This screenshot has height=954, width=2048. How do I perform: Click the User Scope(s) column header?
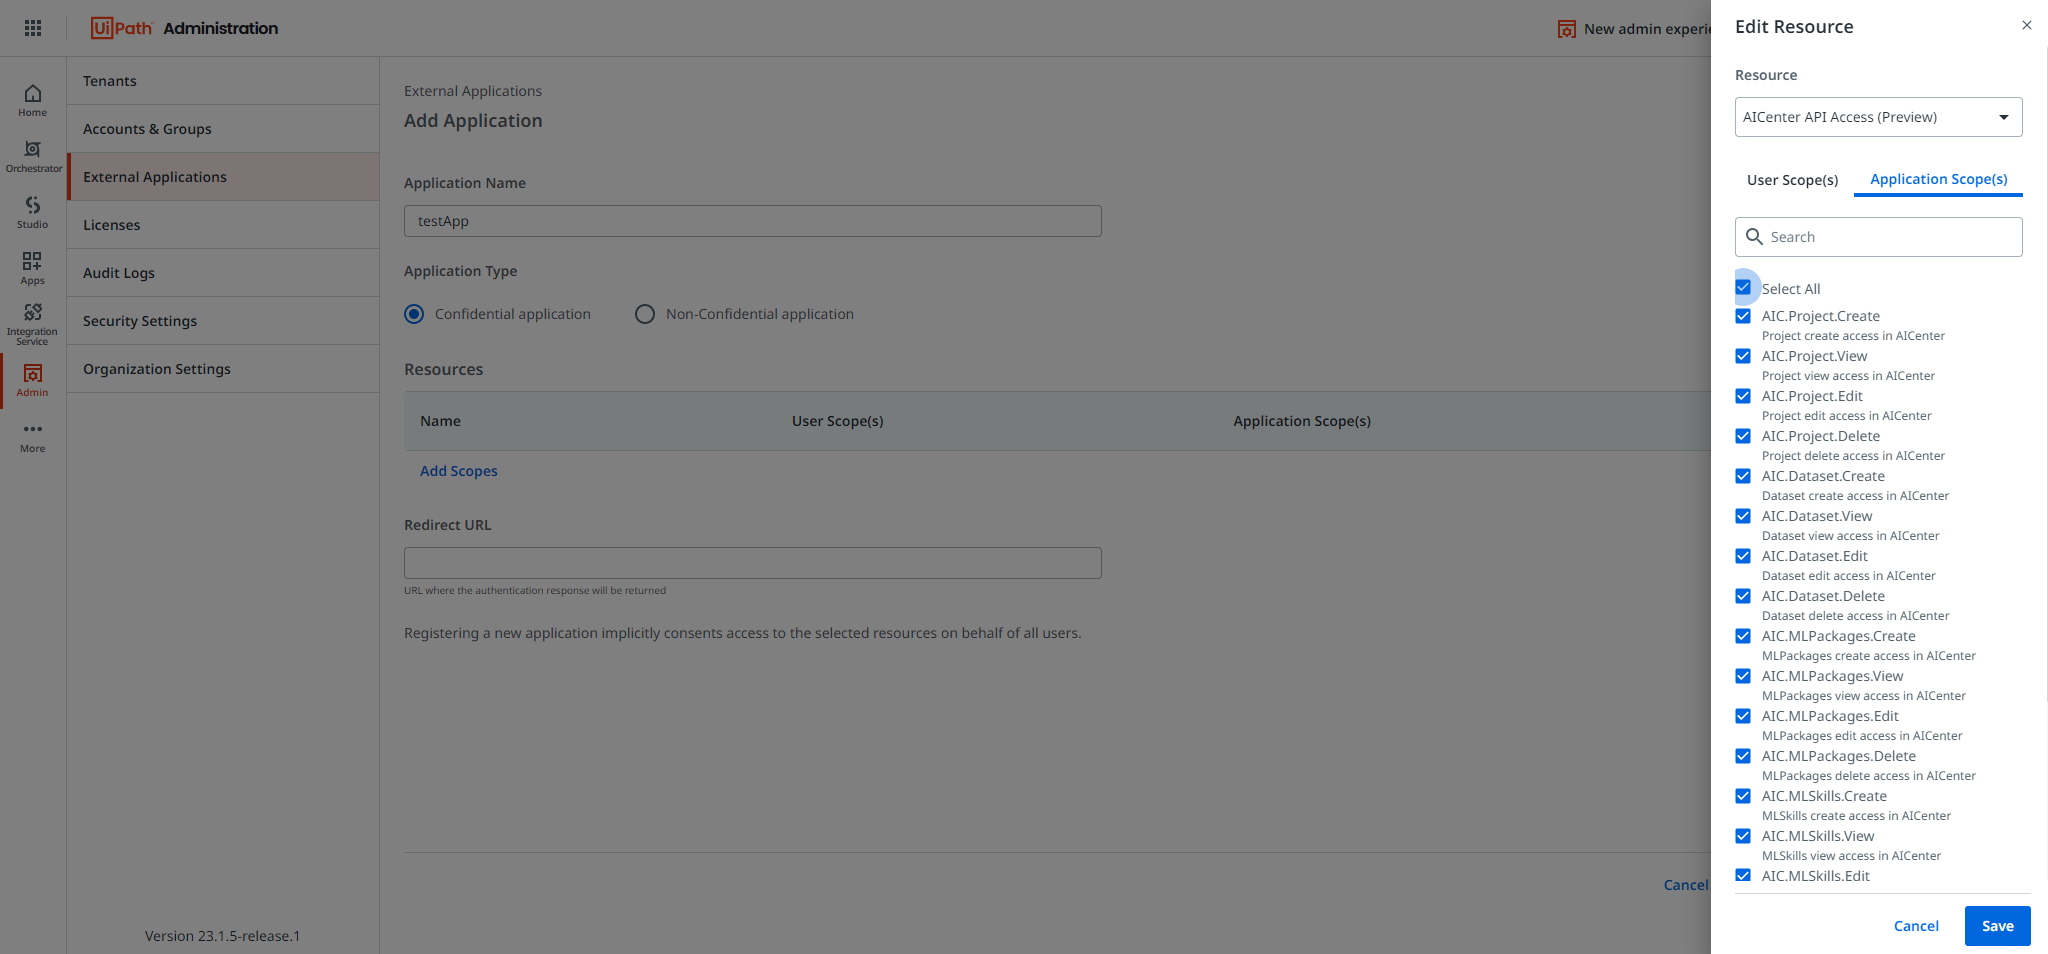point(837,421)
